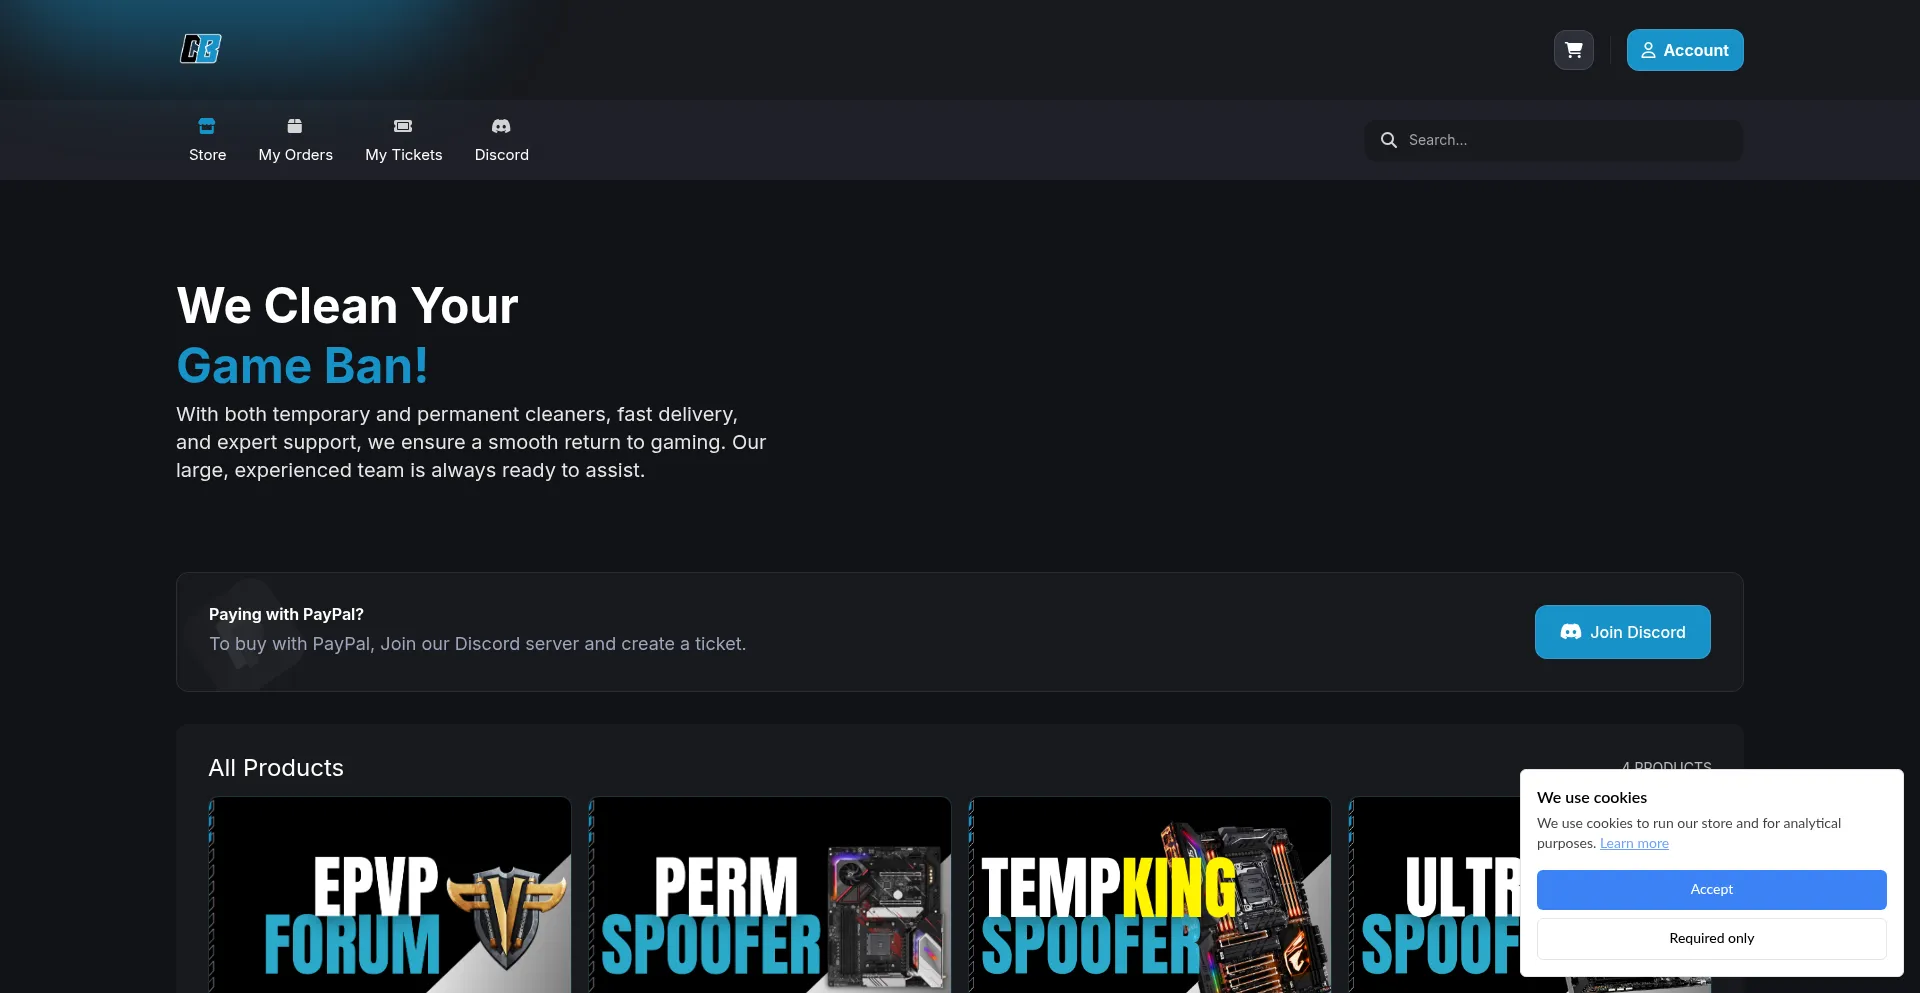Image resolution: width=1920 pixels, height=993 pixels.
Task: Click the Store icon in navigation
Action: click(207, 126)
